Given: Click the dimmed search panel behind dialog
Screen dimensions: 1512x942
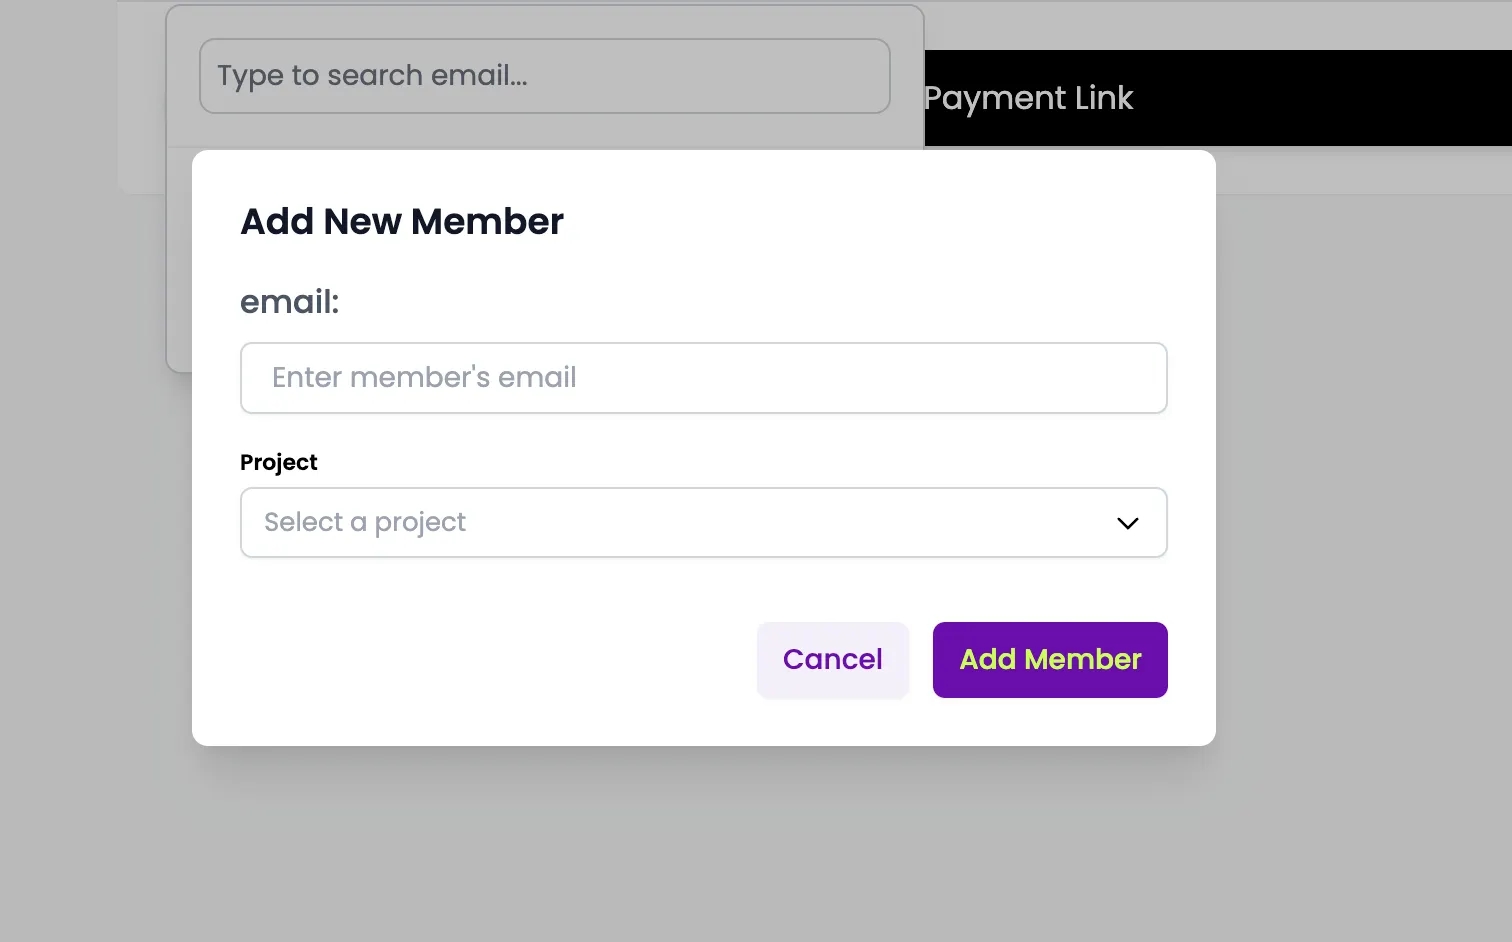Looking at the screenshot, I should point(179,260).
